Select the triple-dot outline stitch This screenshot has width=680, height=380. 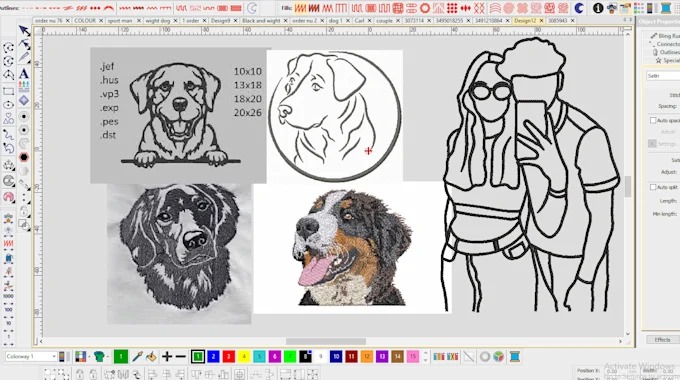[x=95, y=8]
